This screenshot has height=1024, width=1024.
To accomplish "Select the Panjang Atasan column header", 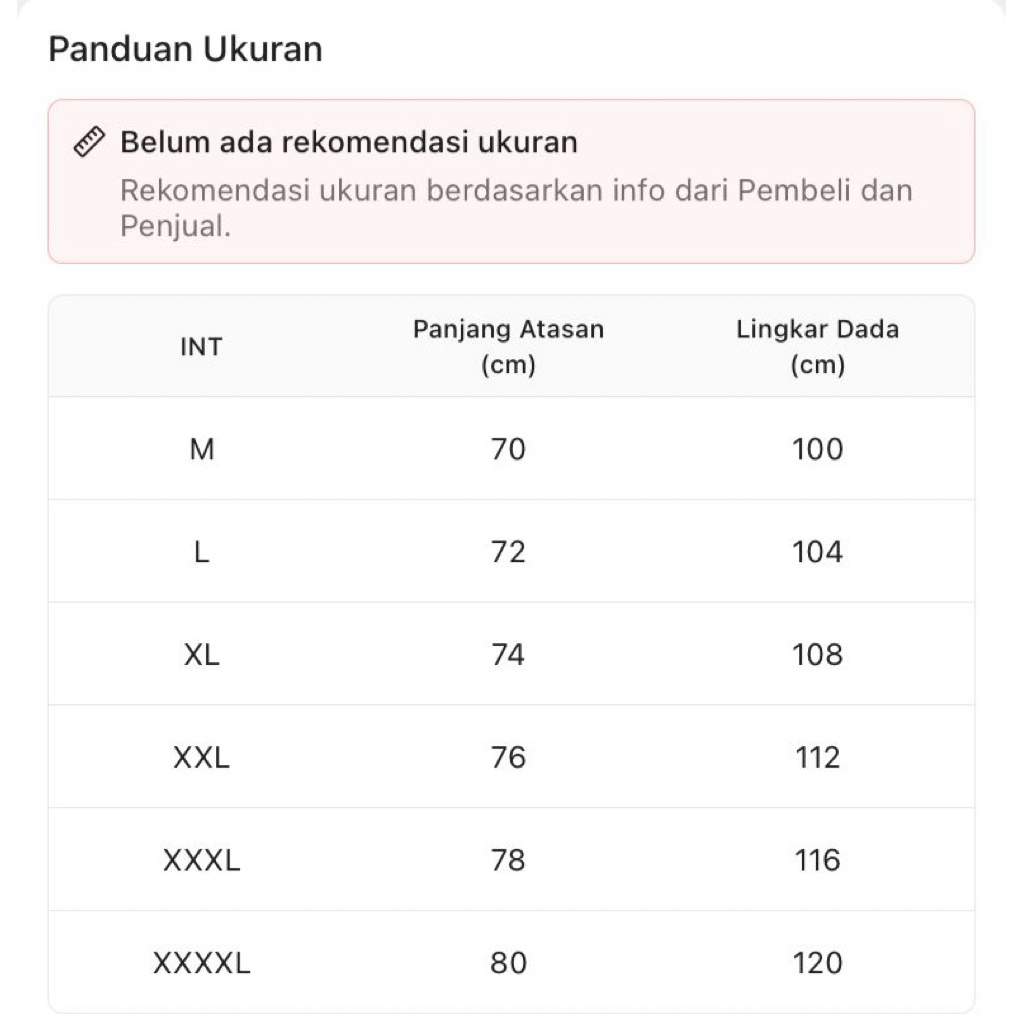I will [x=508, y=347].
